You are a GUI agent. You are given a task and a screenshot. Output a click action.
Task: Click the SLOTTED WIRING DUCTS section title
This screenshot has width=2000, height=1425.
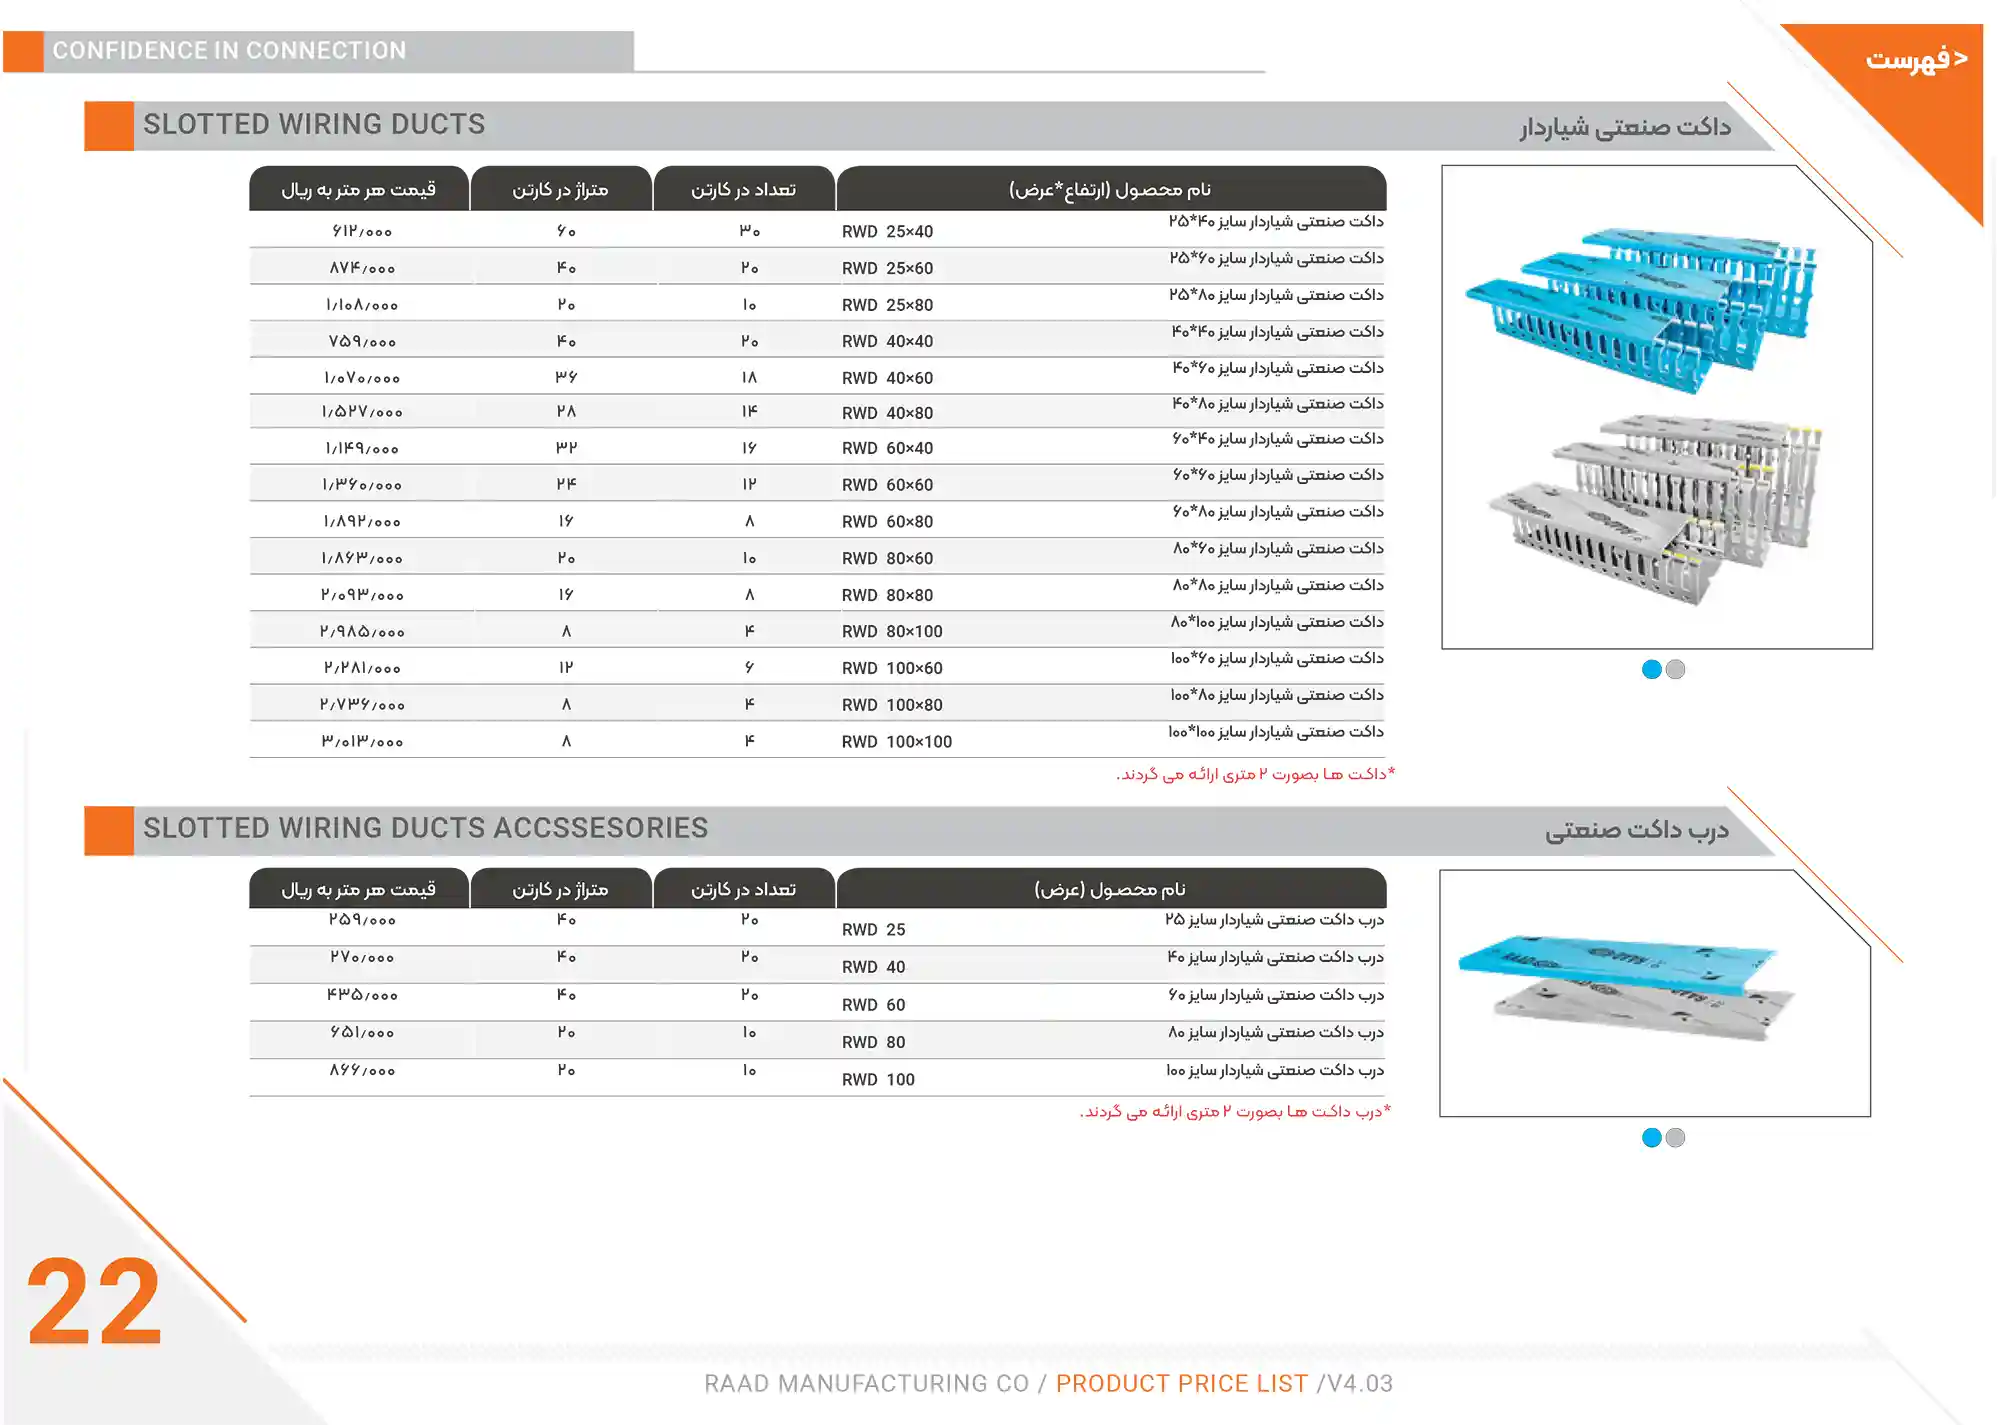[314, 124]
